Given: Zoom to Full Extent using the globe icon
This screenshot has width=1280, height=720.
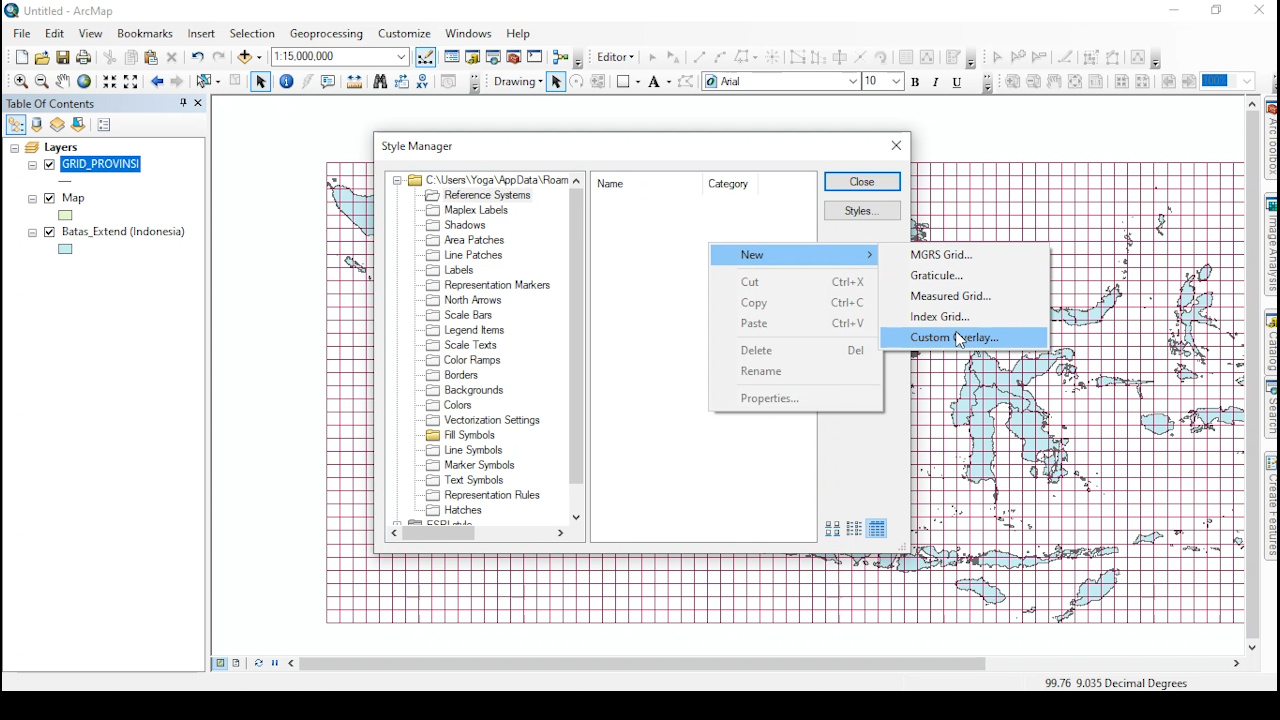Looking at the screenshot, I should pos(84,82).
